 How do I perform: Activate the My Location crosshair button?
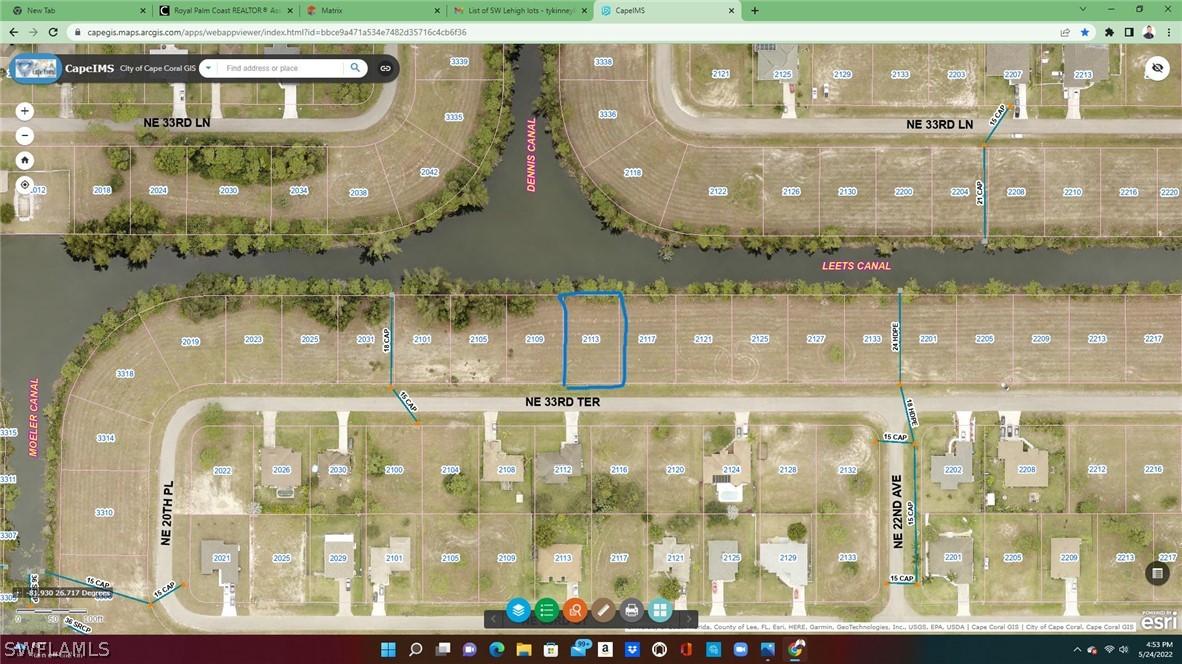[24, 184]
